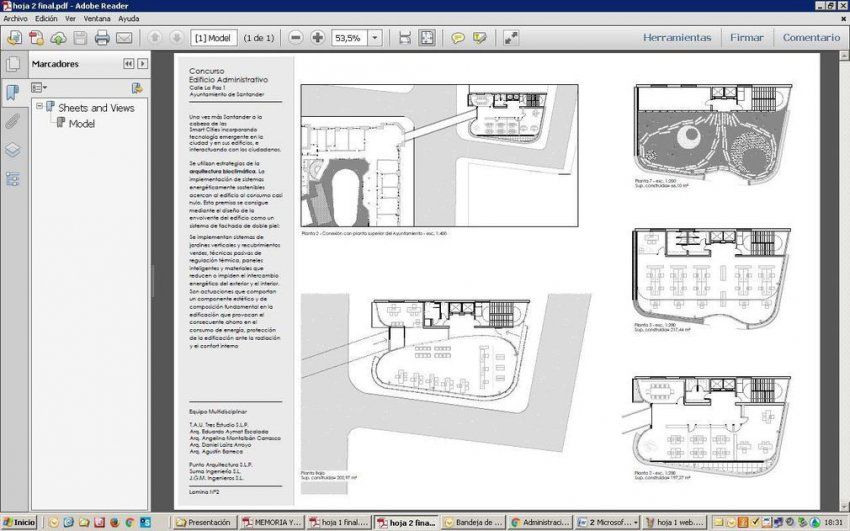Collapse the Marcadores panel with arrow button
Viewport: 850px width, 531px height.
[x=129, y=64]
